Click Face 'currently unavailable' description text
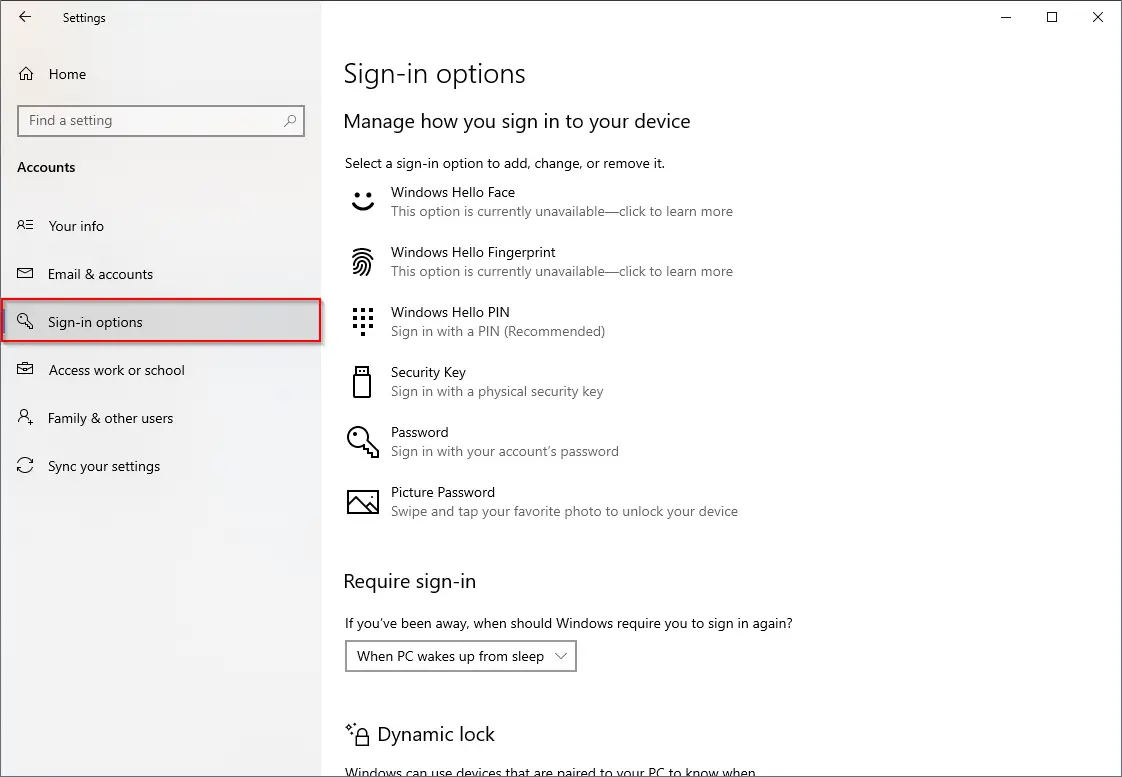The image size is (1122, 777). click(562, 211)
